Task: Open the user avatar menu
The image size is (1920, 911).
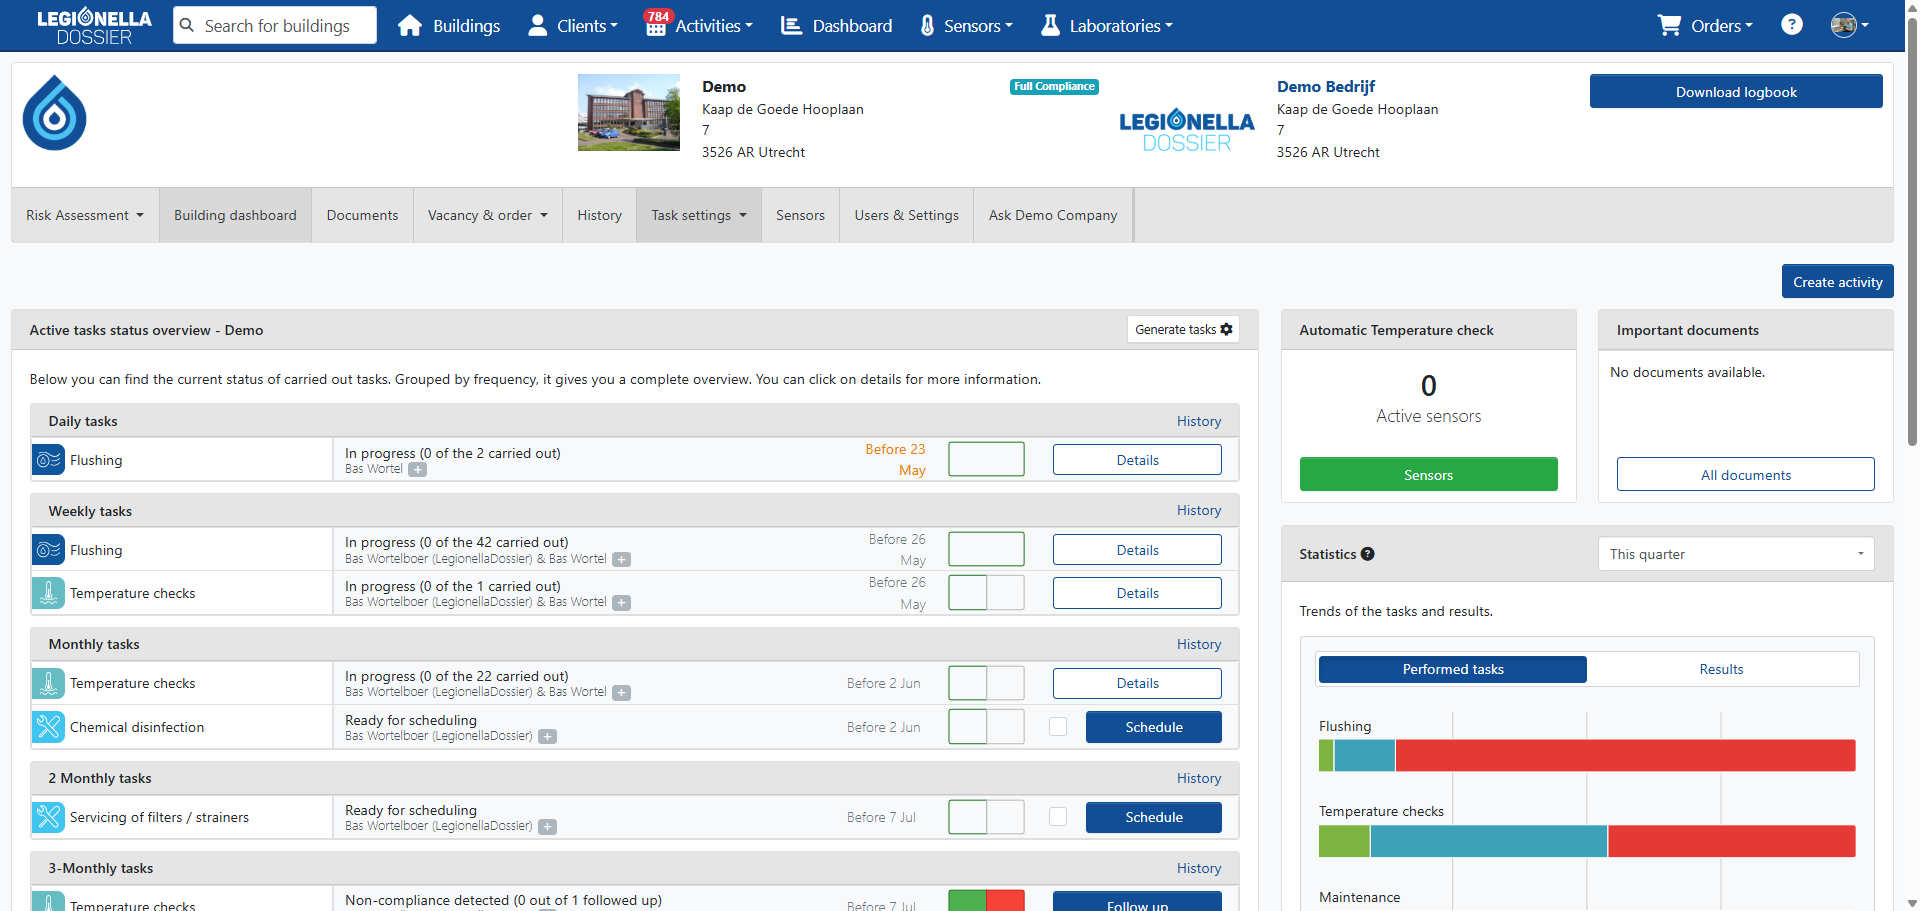Action: [1849, 25]
